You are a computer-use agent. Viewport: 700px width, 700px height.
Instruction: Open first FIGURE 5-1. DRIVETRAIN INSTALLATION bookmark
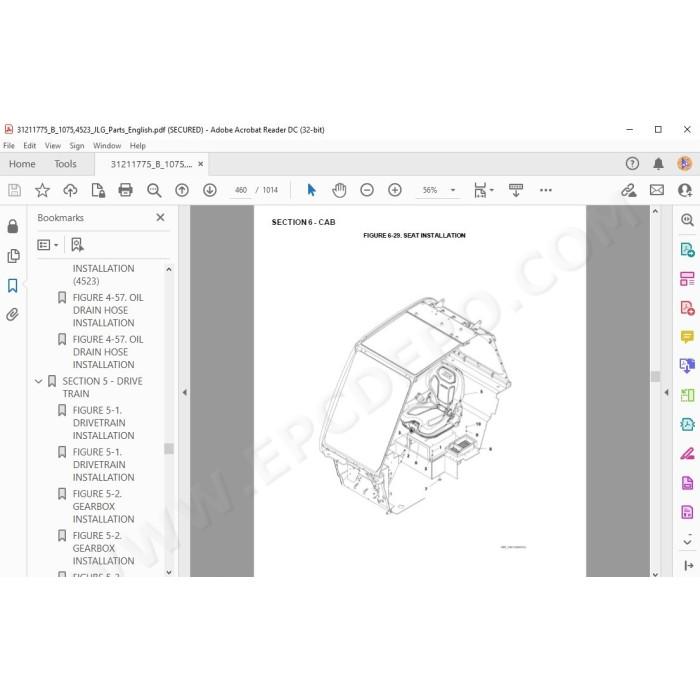click(103, 423)
